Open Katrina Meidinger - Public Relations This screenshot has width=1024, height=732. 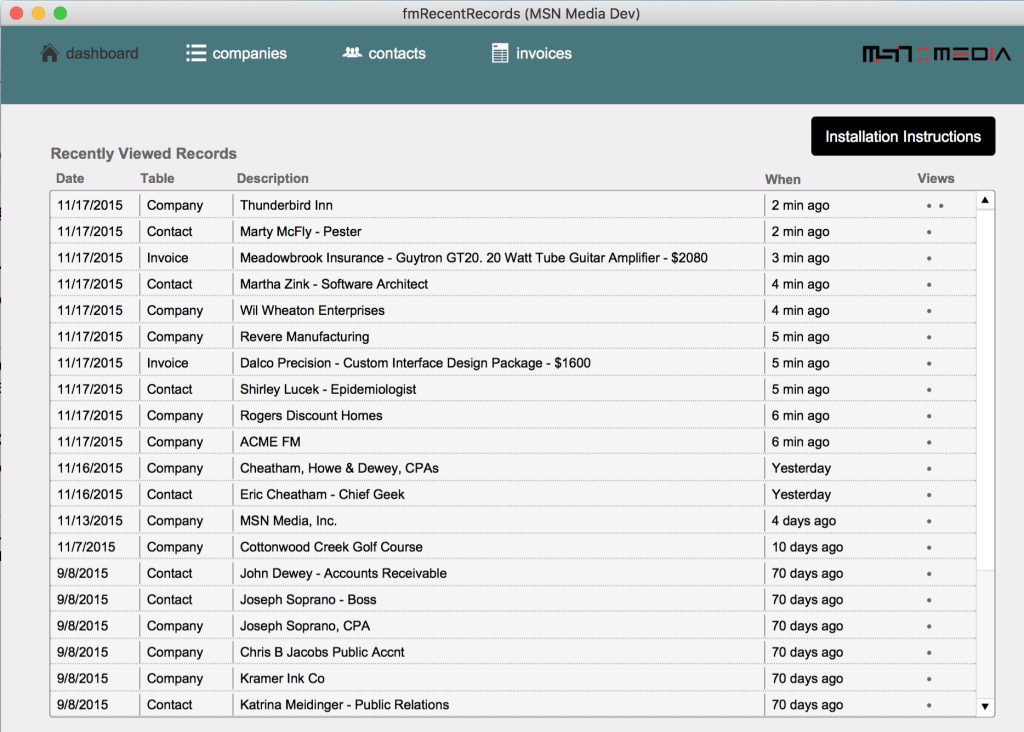tap(513, 705)
